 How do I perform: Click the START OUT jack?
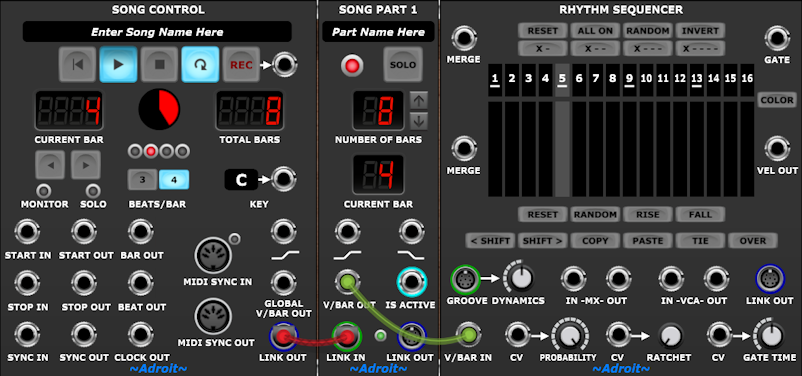(x=84, y=232)
